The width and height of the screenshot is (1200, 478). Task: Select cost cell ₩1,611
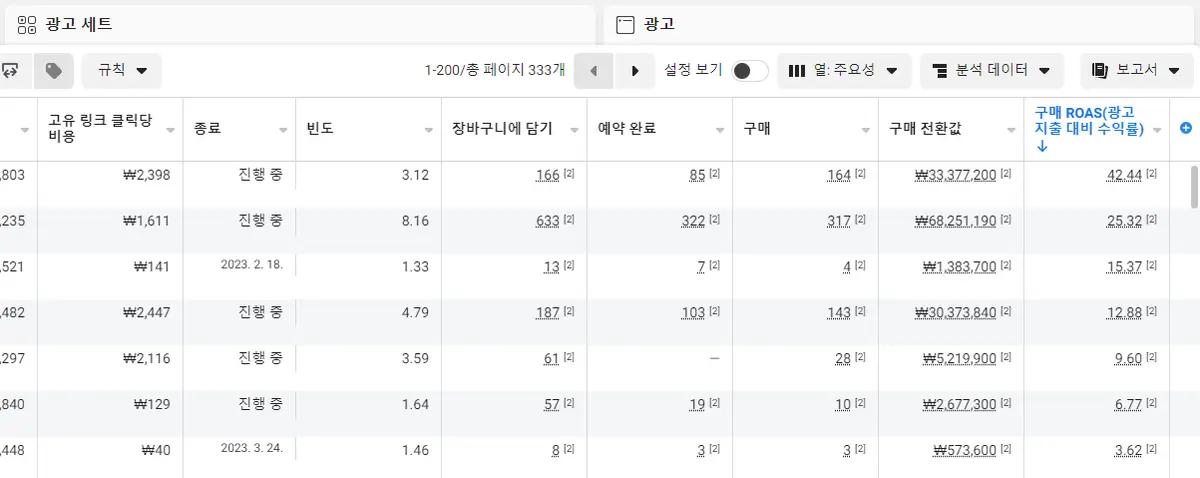[146, 221]
